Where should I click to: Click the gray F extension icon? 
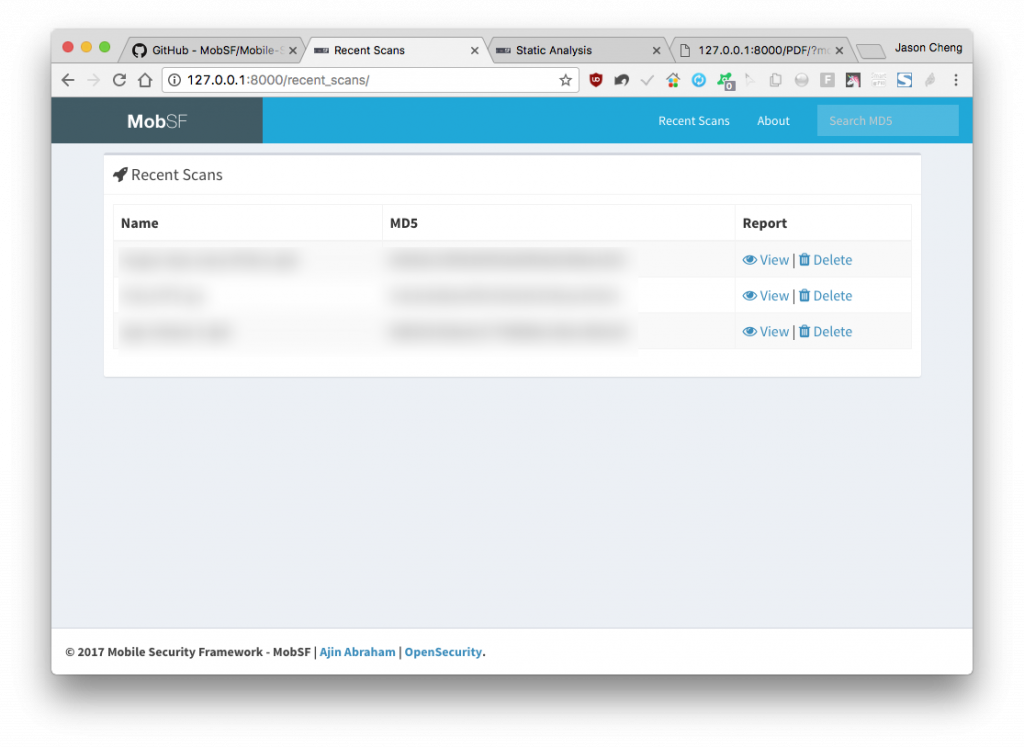(x=827, y=80)
